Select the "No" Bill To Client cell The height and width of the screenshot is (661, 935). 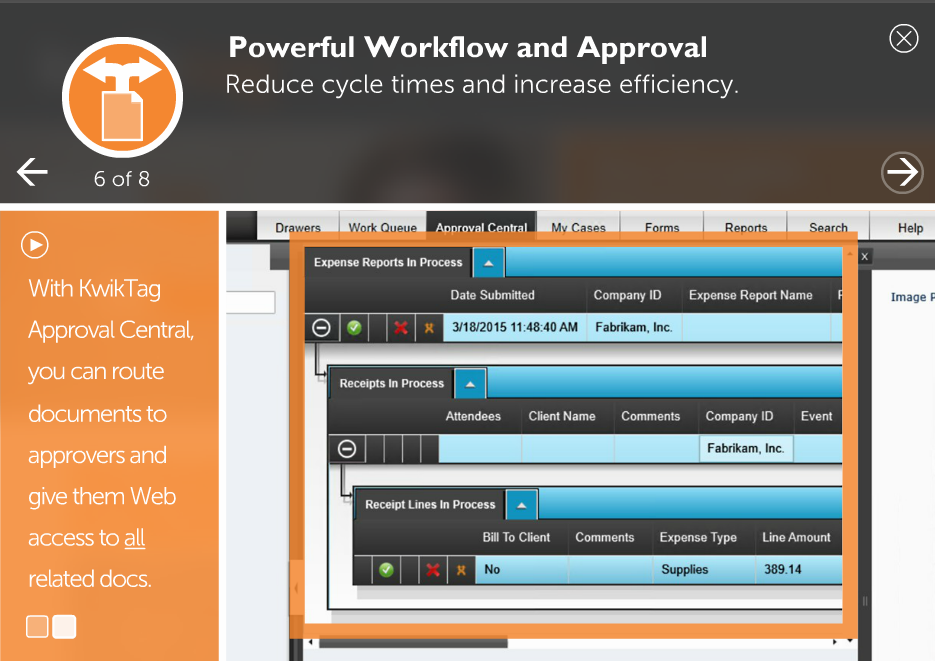pyautogui.click(x=521, y=569)
